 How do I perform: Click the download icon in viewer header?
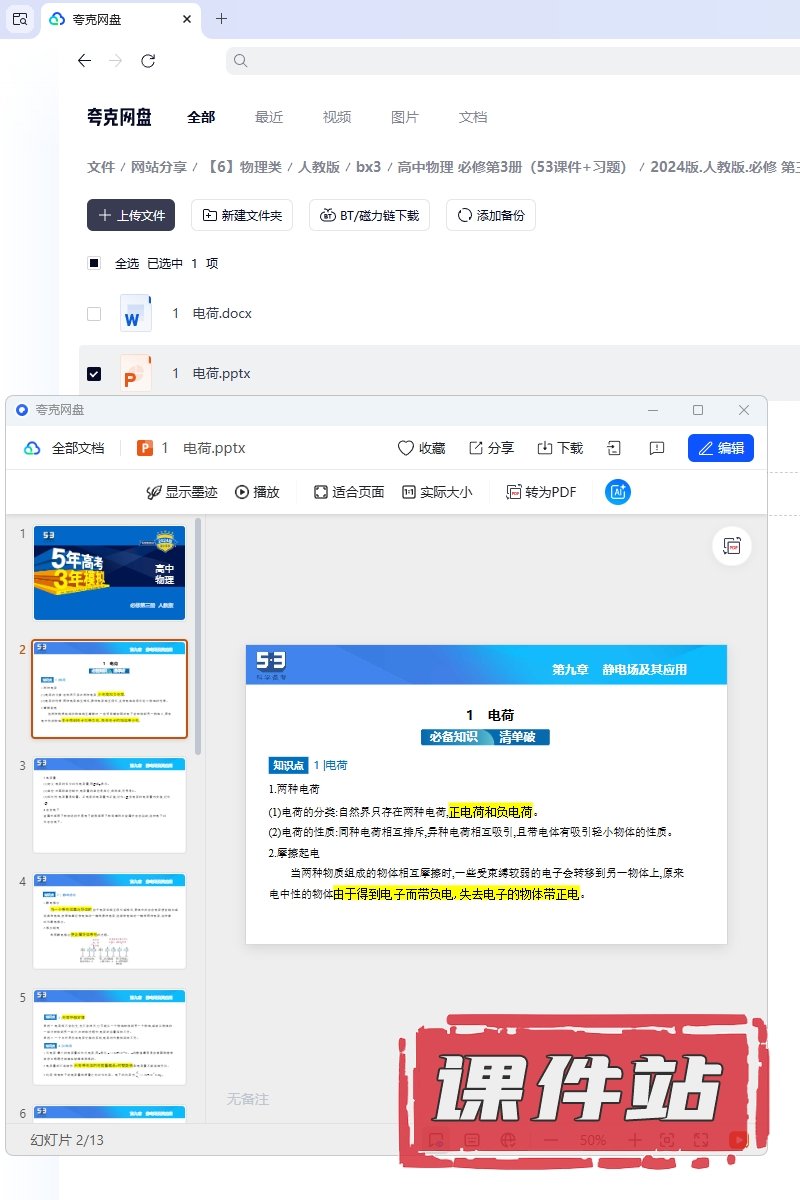[x=560, y=448]
